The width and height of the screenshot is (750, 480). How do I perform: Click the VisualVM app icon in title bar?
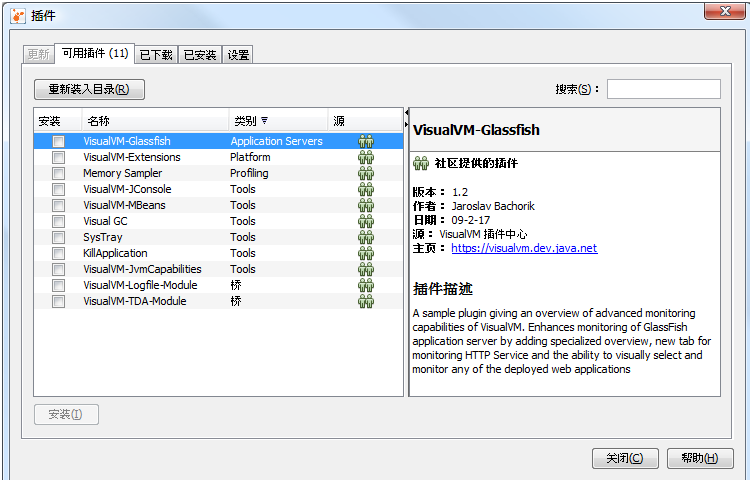coord(18,16)
